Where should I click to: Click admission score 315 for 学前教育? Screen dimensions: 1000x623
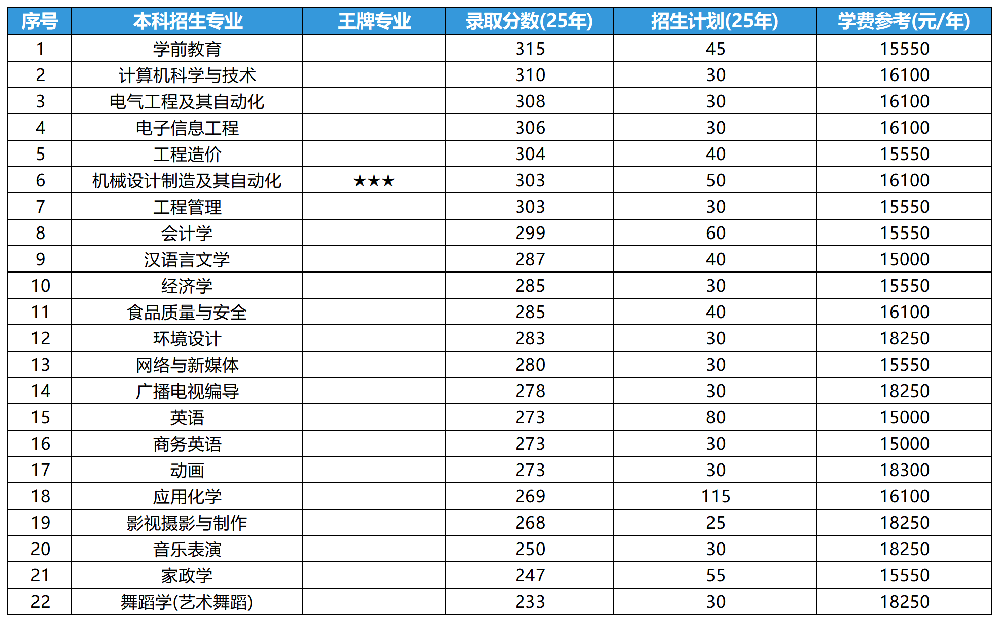pyautogui.click(x=530, y=49)
